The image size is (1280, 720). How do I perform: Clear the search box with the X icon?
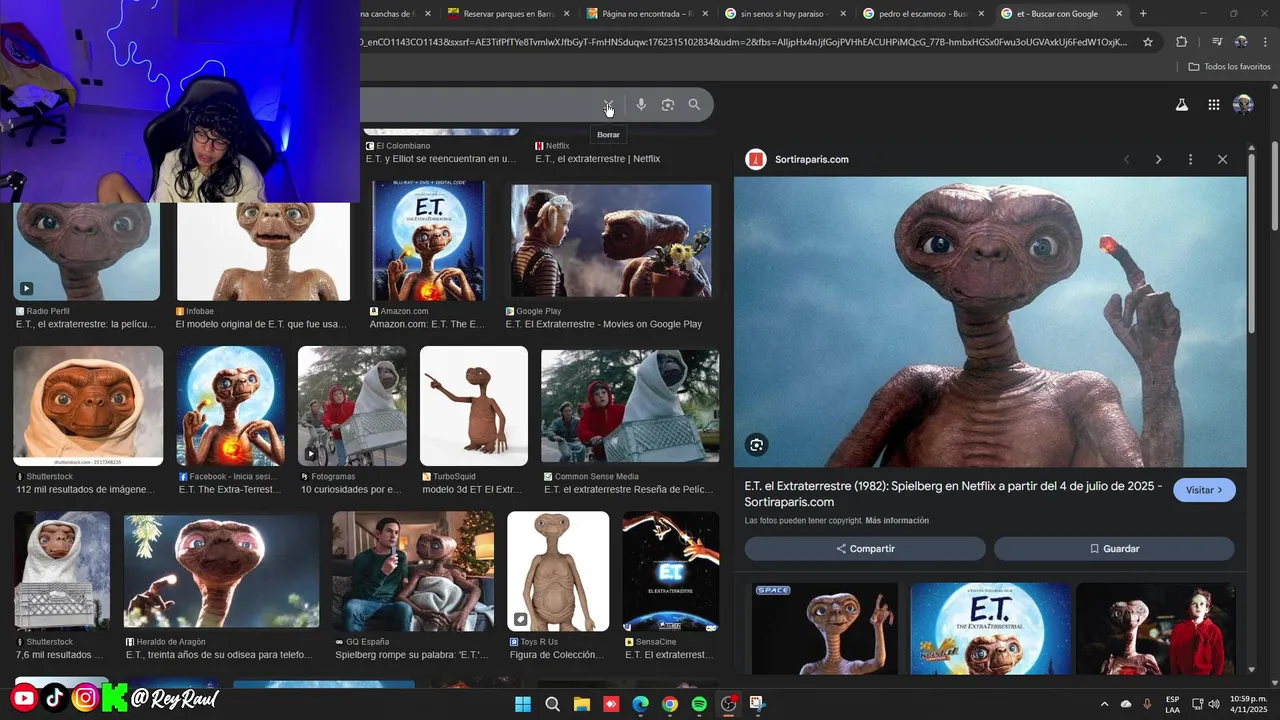coord(608,105)
